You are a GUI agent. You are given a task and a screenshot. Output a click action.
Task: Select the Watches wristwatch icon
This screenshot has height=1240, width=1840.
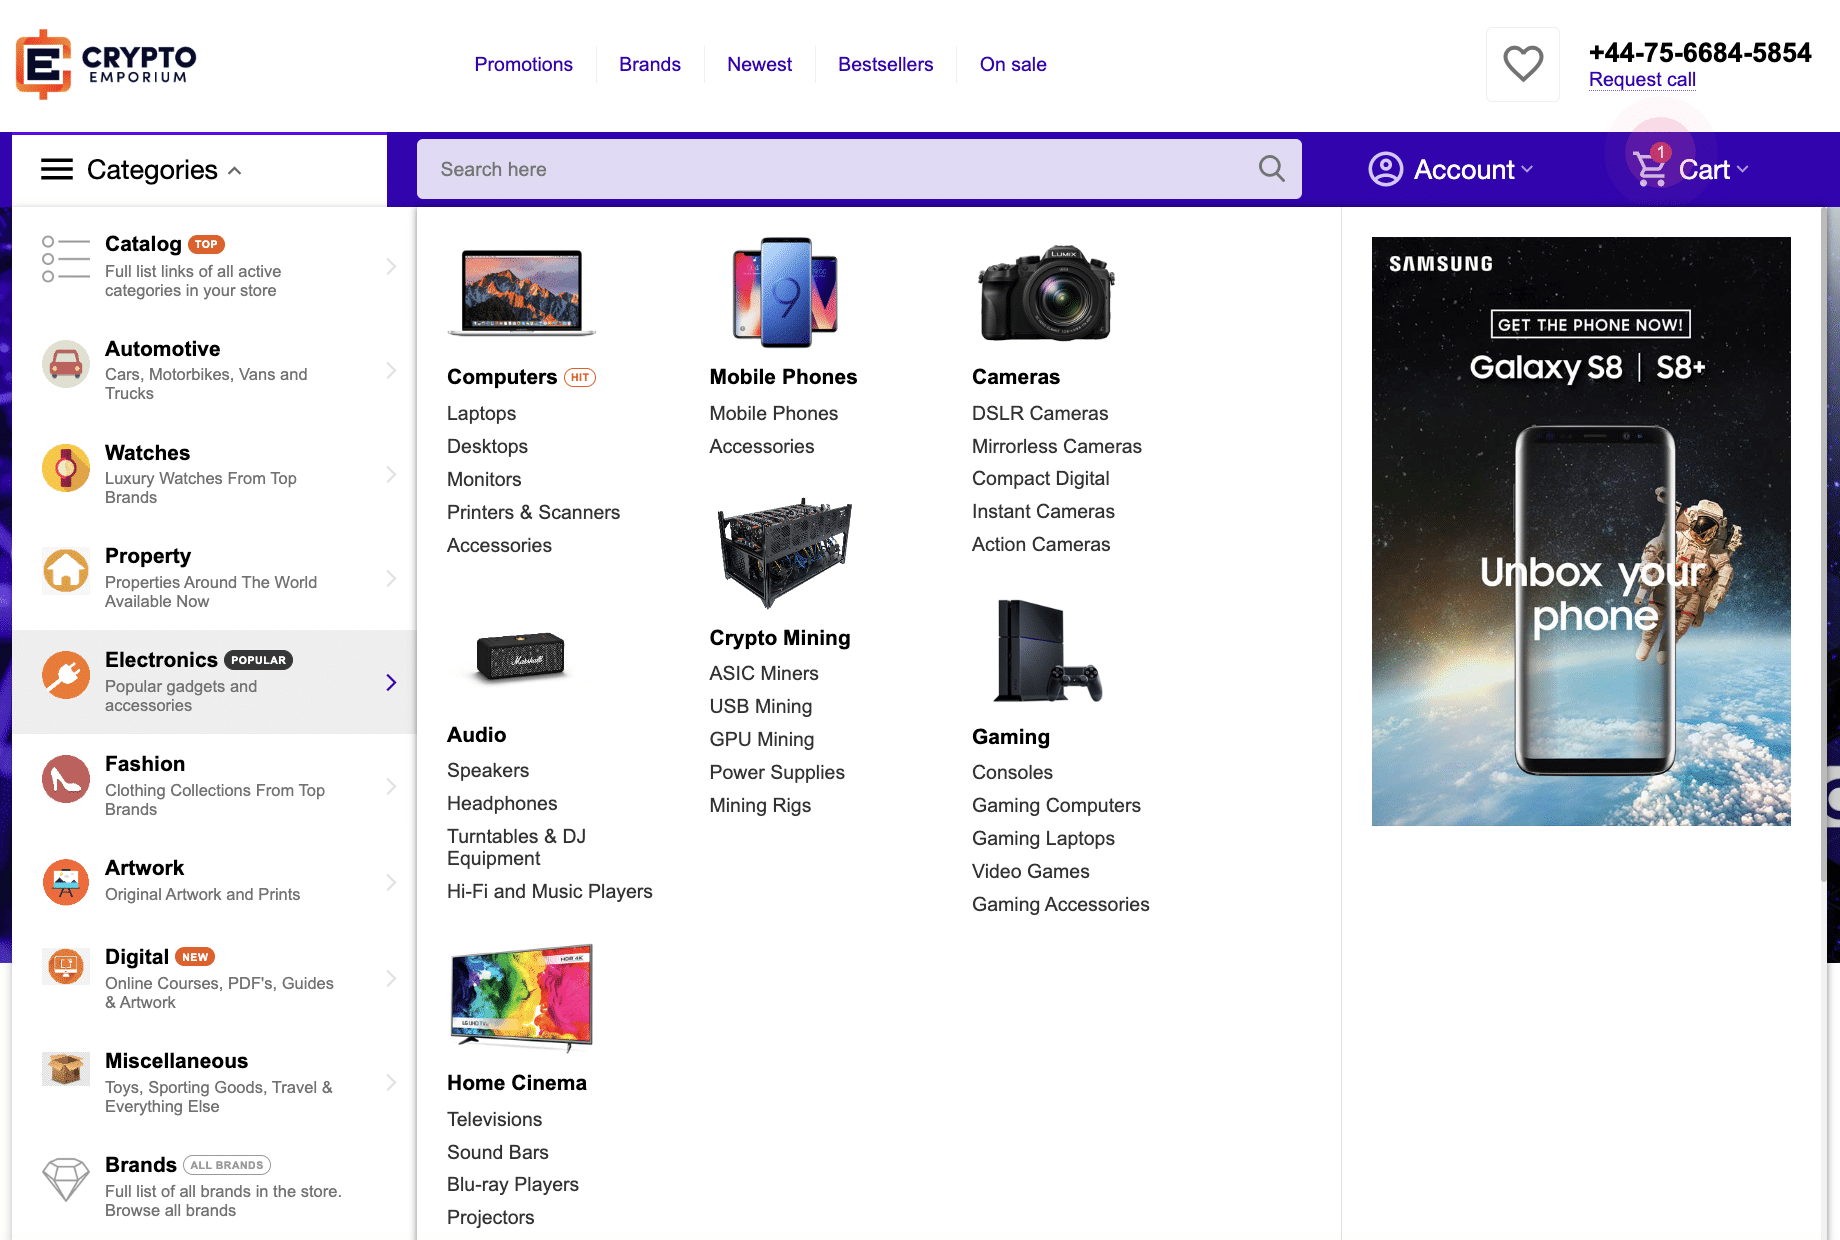click(66, 468)
